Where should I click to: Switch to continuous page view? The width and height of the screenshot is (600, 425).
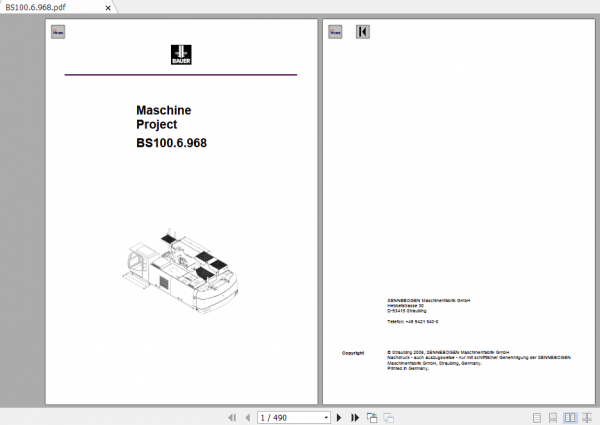pos(553,418)
